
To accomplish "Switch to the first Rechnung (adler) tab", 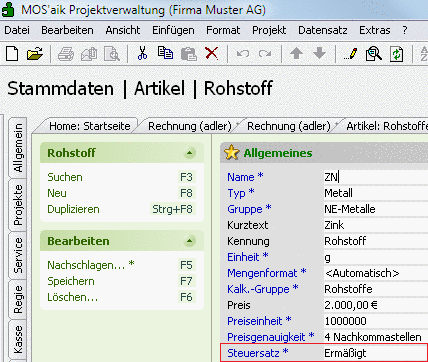I will point(190,126).
